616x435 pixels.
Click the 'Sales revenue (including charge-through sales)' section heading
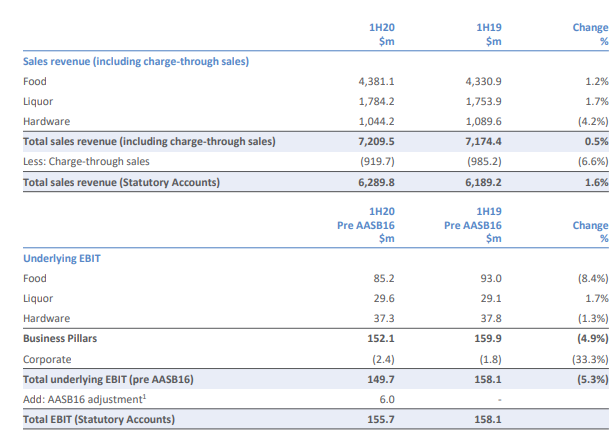(136, 61)
